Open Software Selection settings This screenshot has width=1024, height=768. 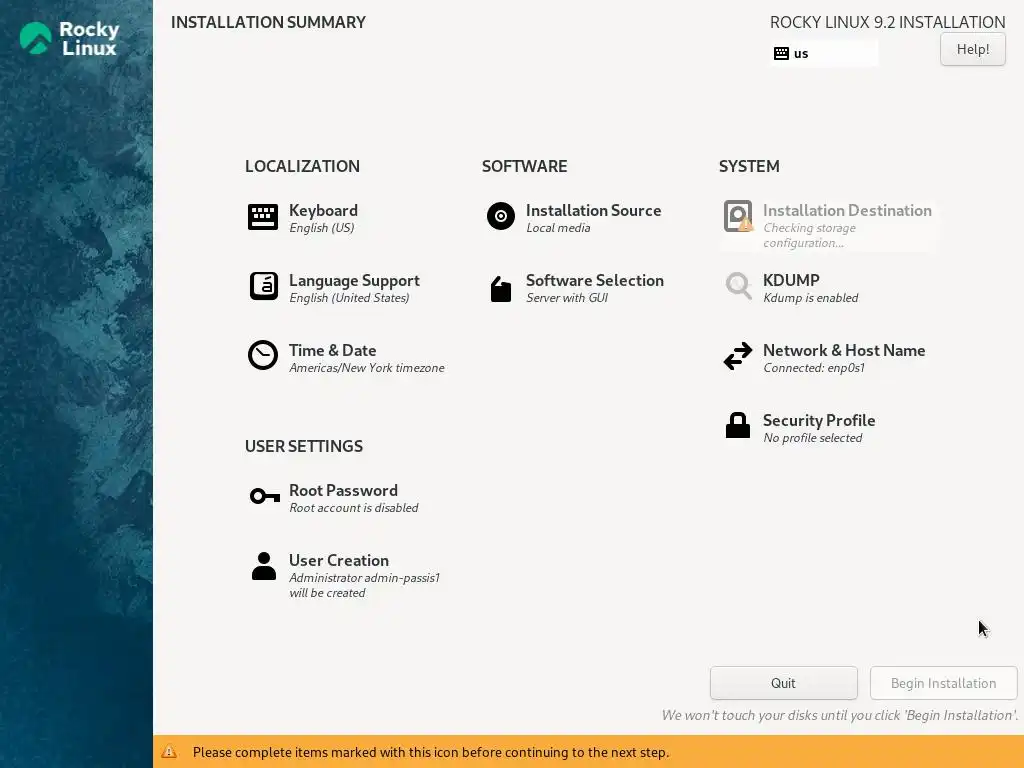[595, 280]
